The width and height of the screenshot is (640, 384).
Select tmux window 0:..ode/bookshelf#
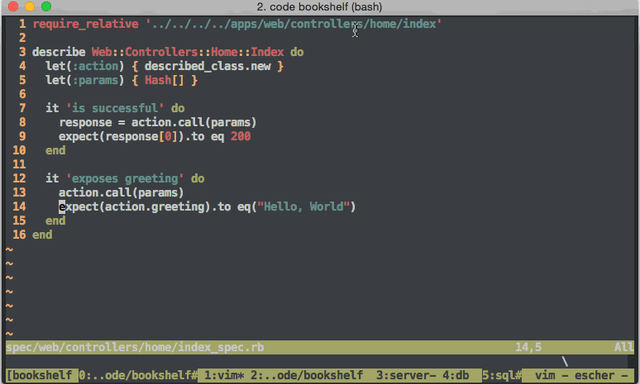138,375
